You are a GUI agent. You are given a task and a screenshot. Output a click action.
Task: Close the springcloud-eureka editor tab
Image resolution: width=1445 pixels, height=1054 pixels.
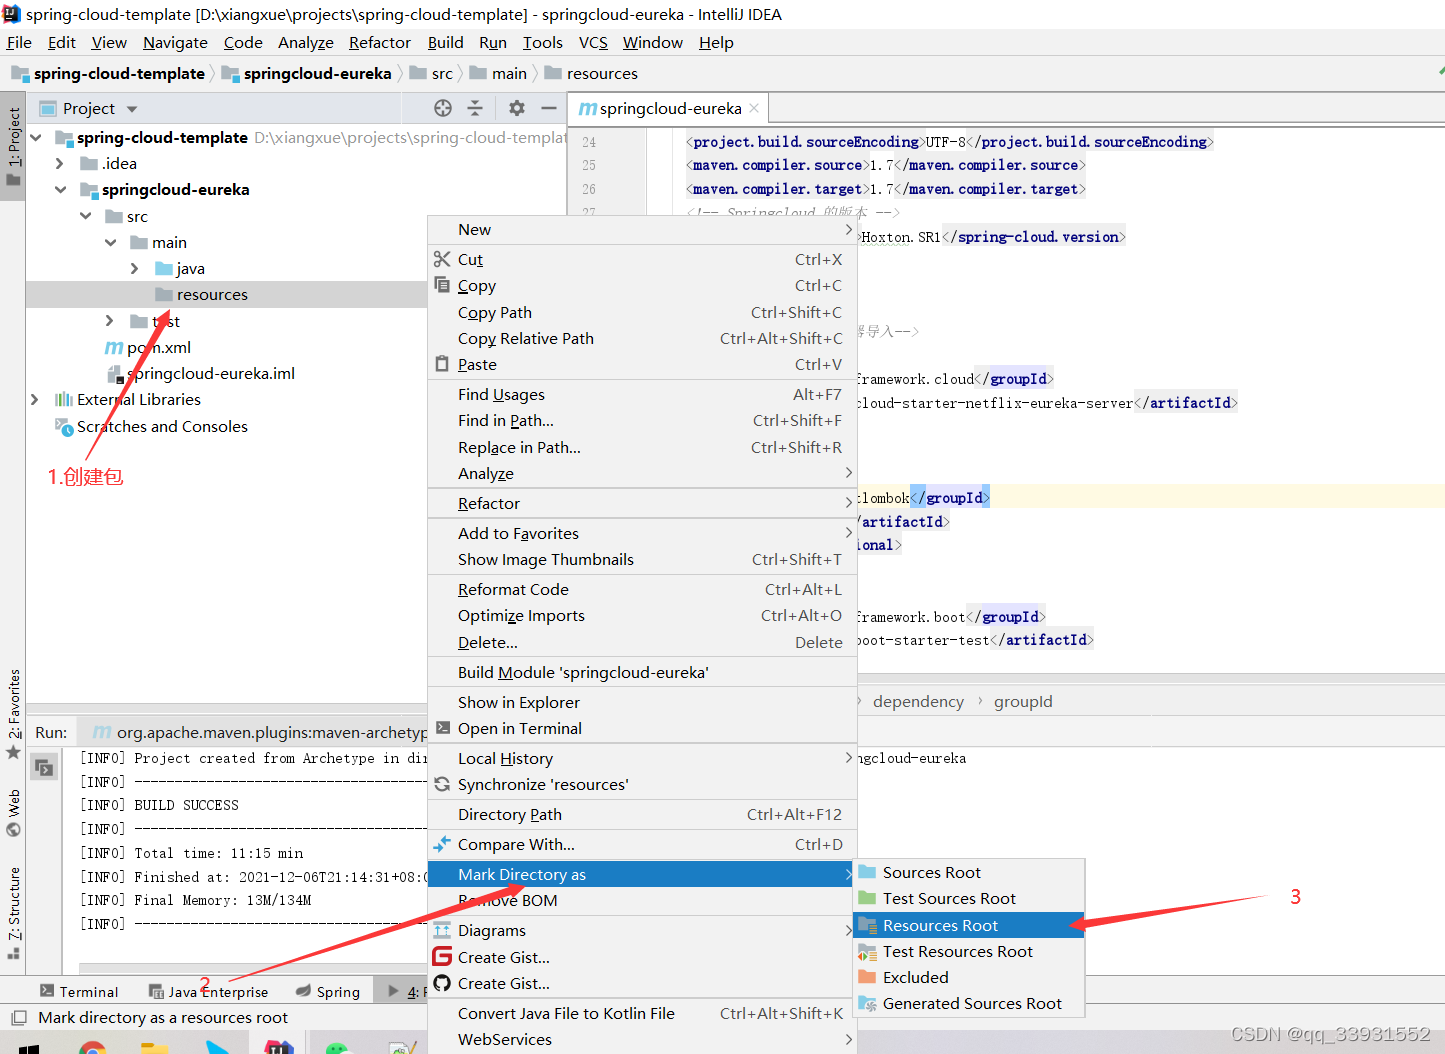[754, 108]
